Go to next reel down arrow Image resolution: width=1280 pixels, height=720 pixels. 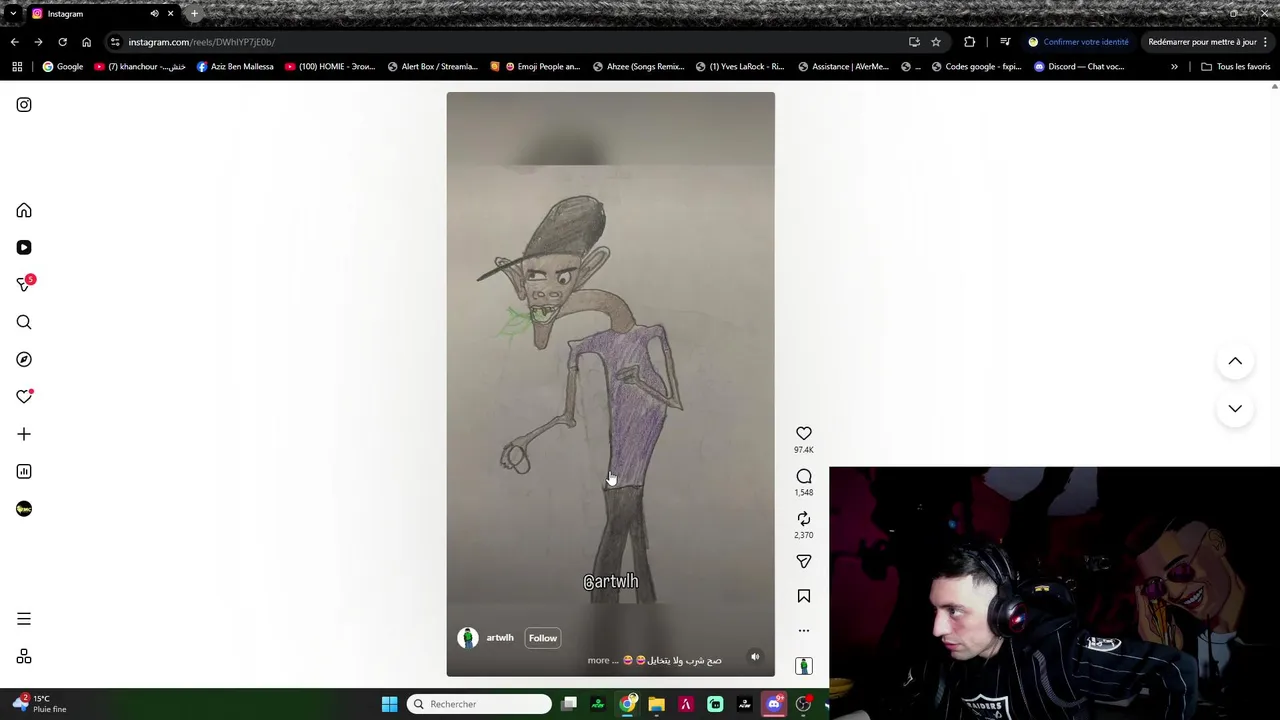[x=1235, y=408]
